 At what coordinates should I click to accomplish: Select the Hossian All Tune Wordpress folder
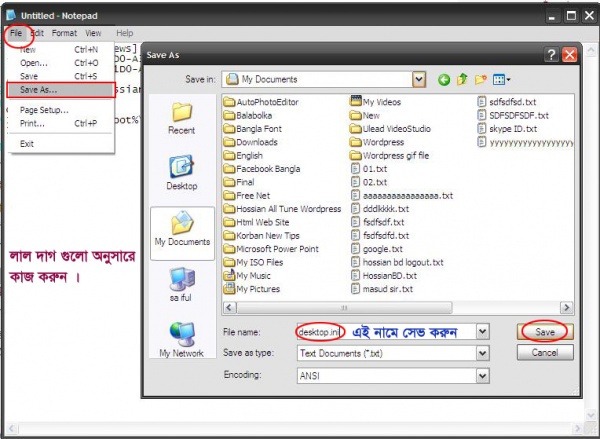(282, 209)
